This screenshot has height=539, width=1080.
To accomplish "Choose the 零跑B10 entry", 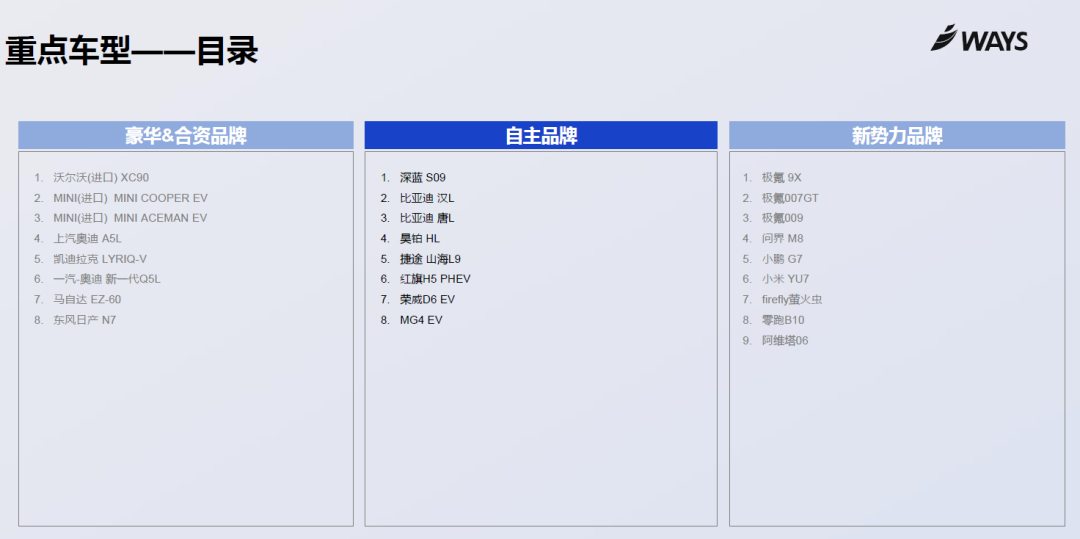I will (x=783, y=320).
